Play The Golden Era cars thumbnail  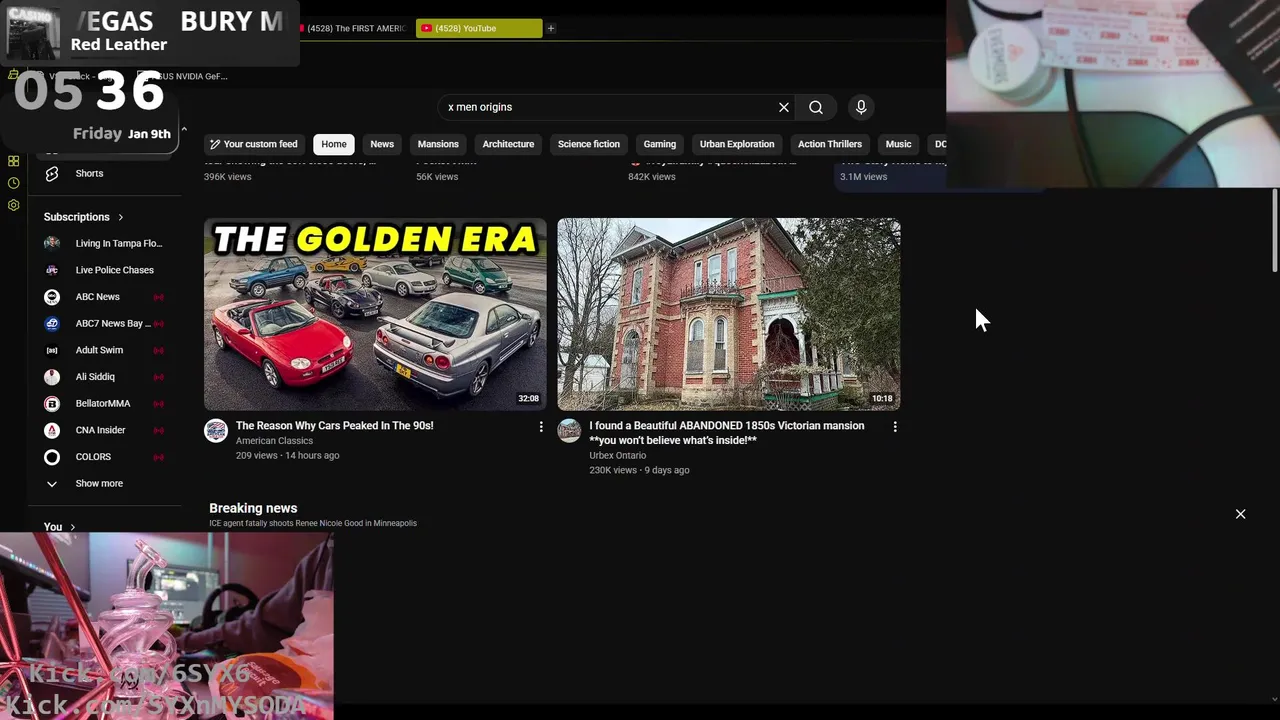coord(375,314)
